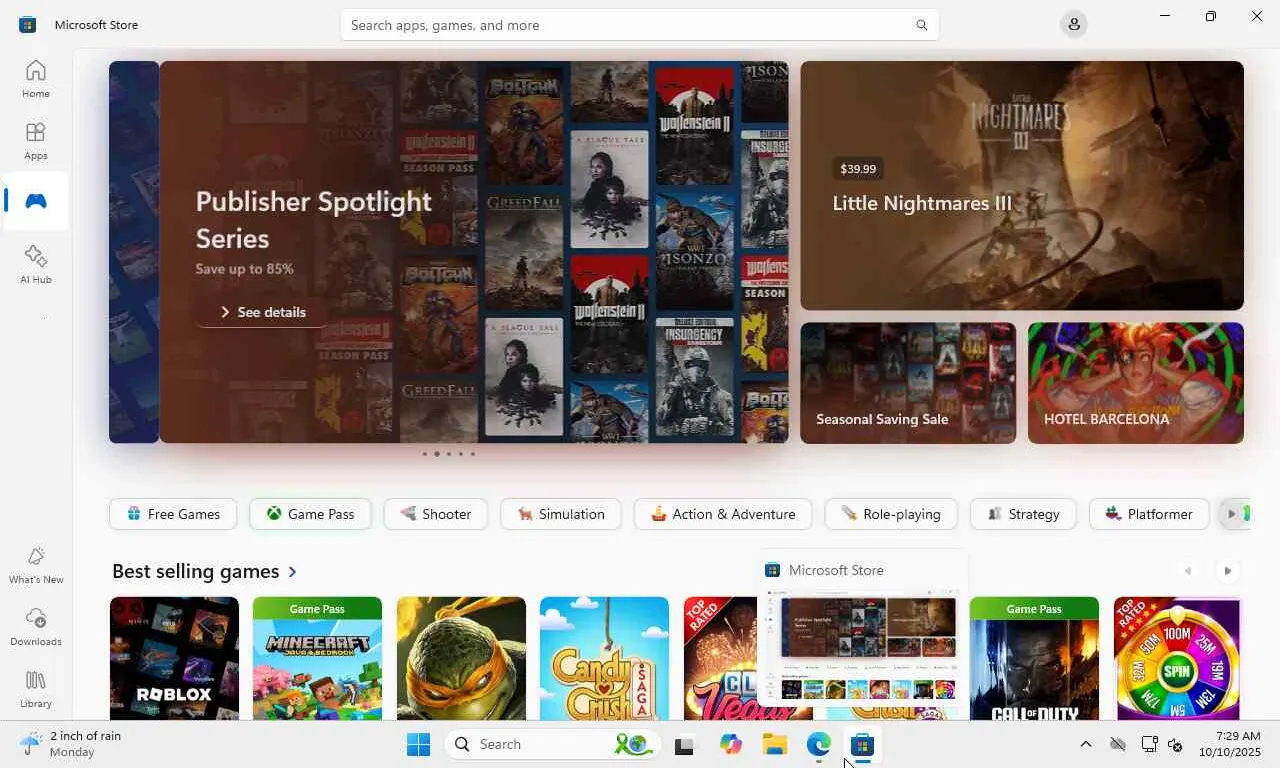Select the Role-playing category chip

click(891, 514)
